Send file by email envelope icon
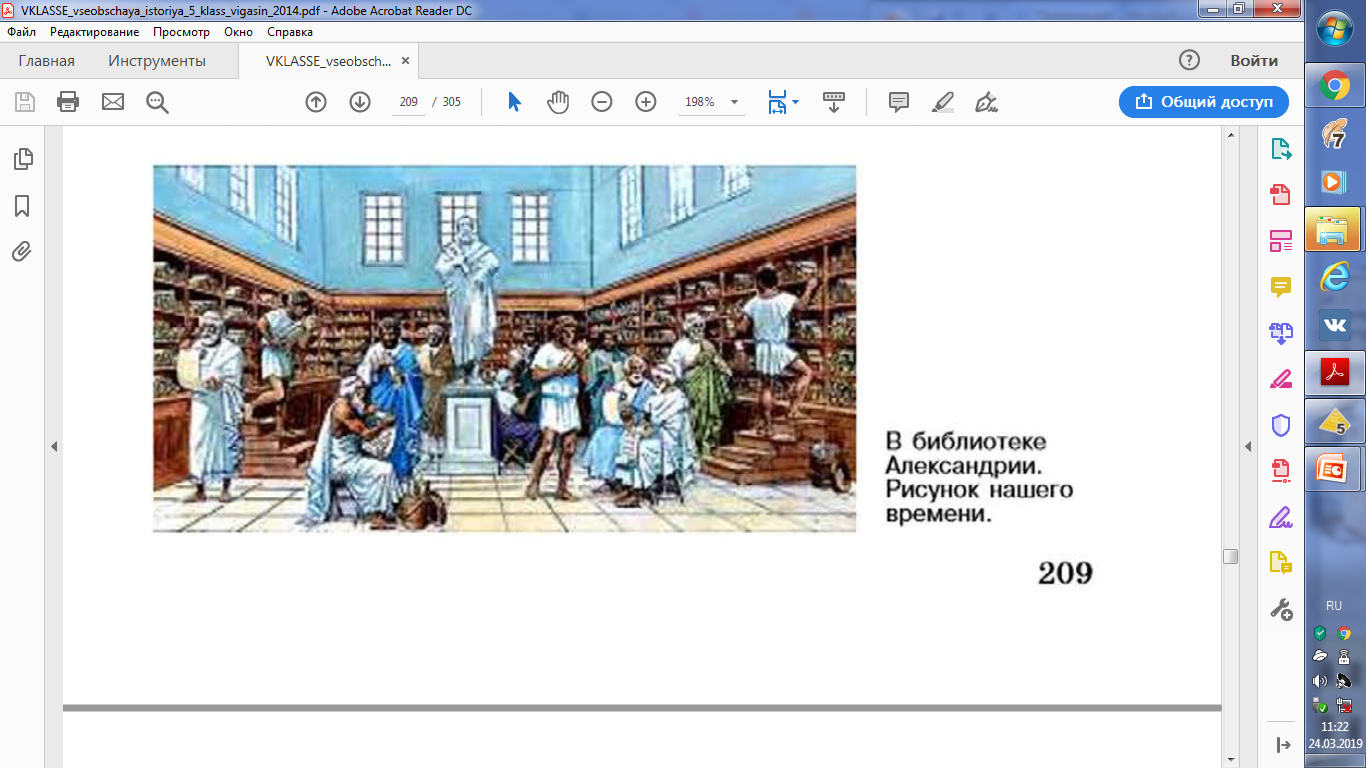The width and height of the screenshot is (1366, 768). click(113, 101)
